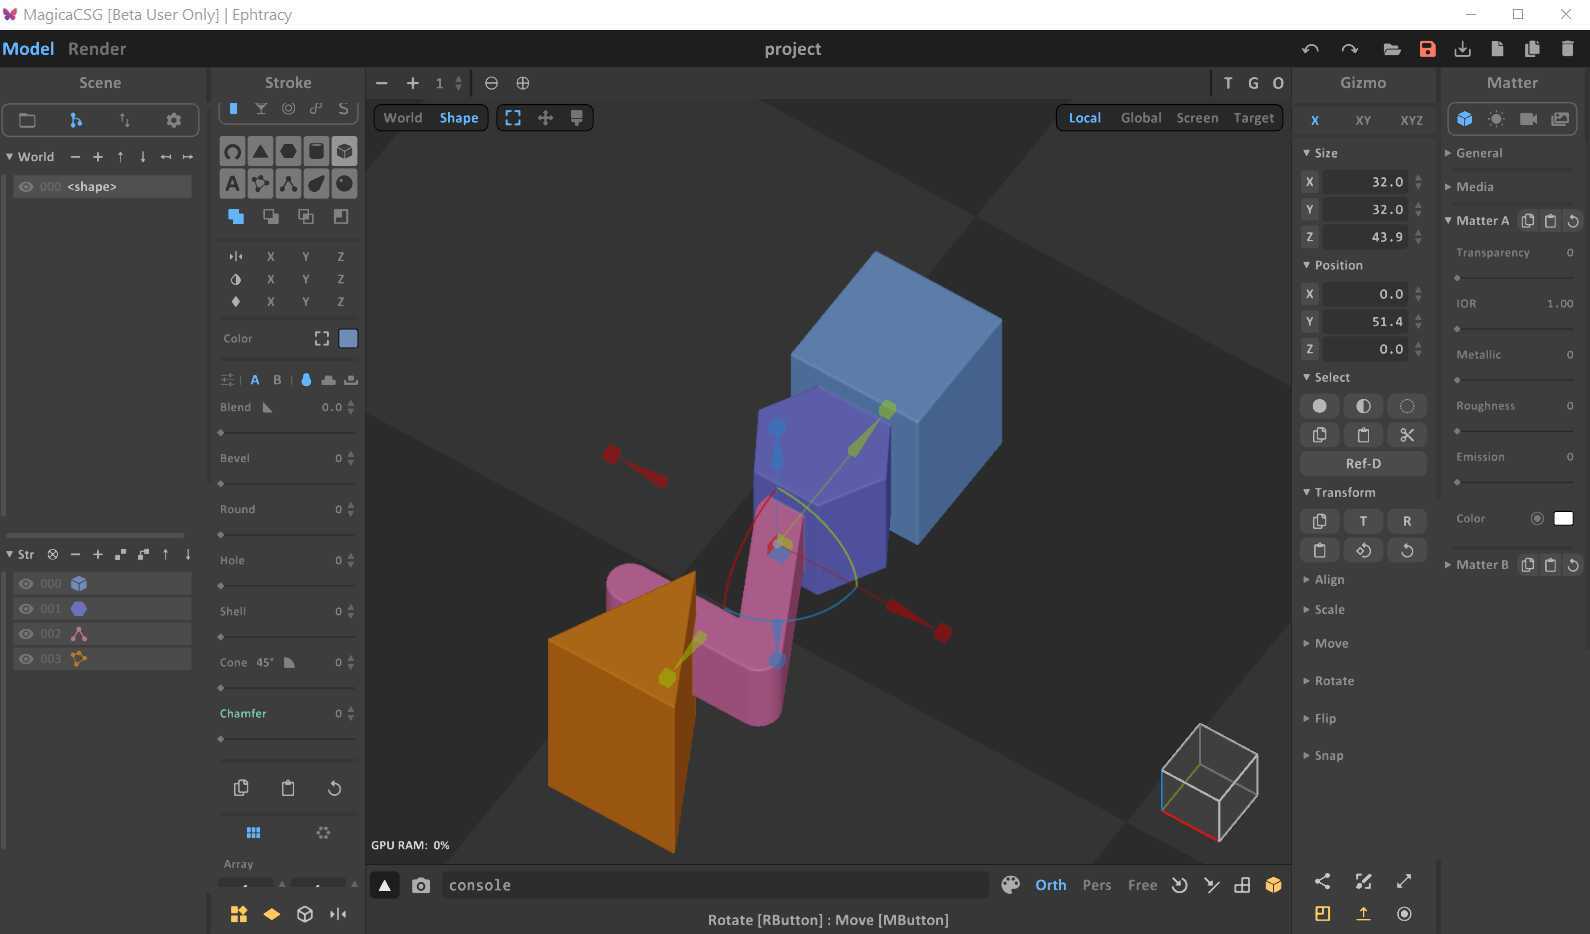Select the XYZ gizmo axis tab
Image resolution: width=1590 pixels, height=934 pixels.
click(x=1411, y=120)
